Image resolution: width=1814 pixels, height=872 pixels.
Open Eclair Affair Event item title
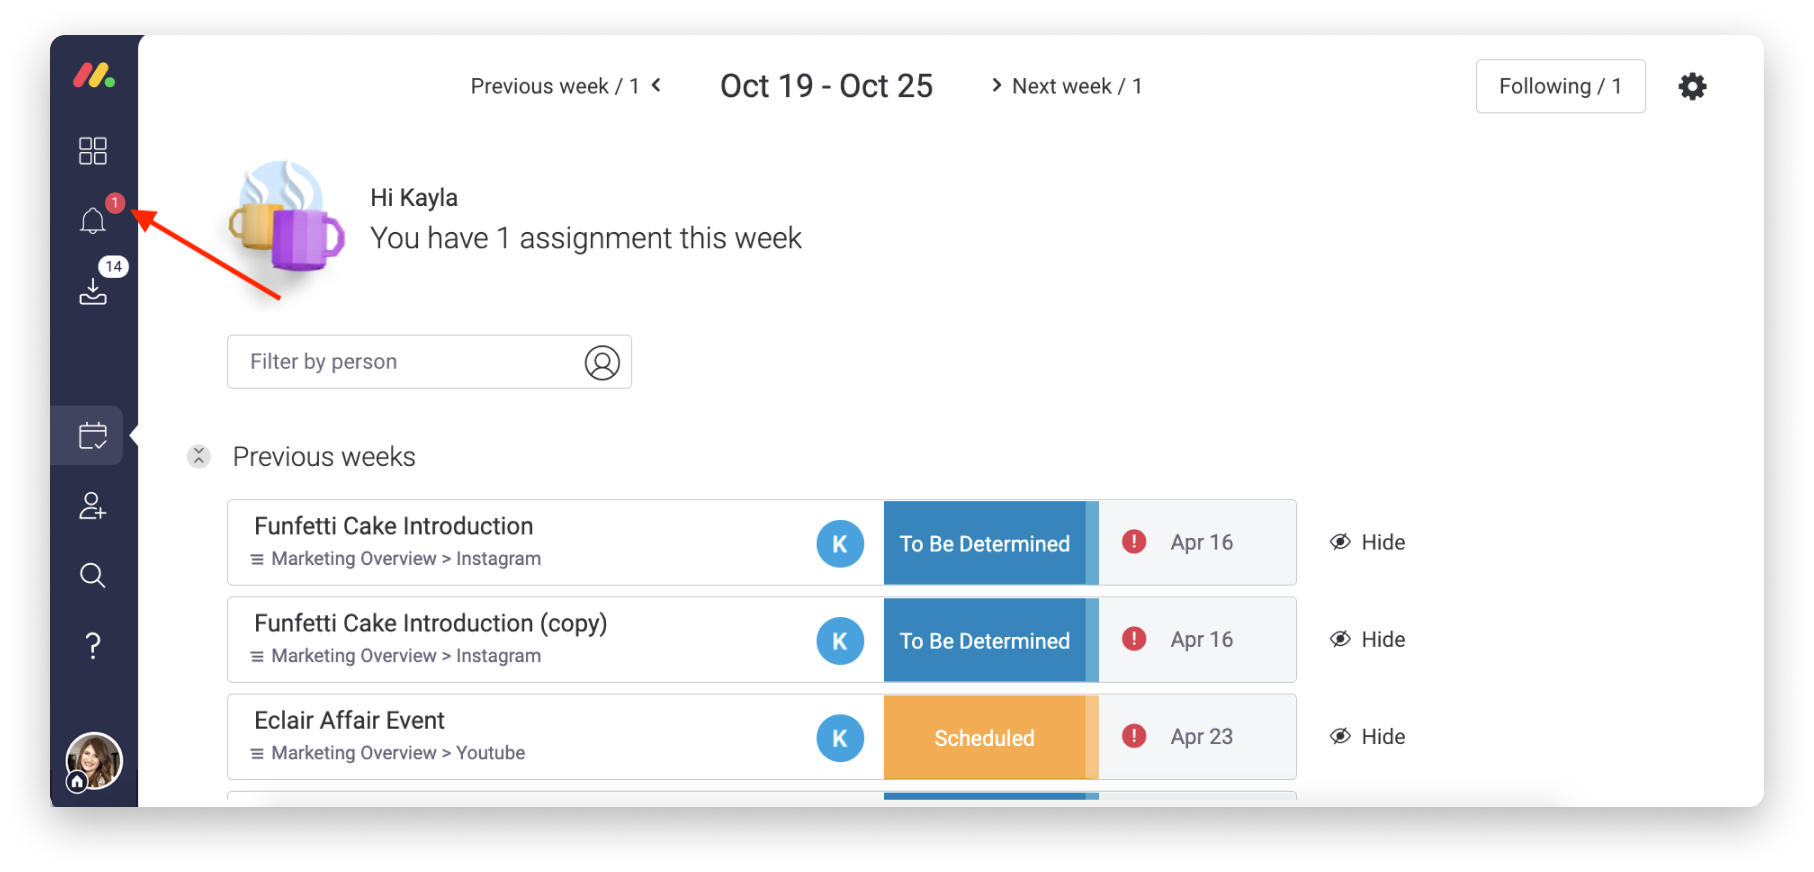click(349, 720)
